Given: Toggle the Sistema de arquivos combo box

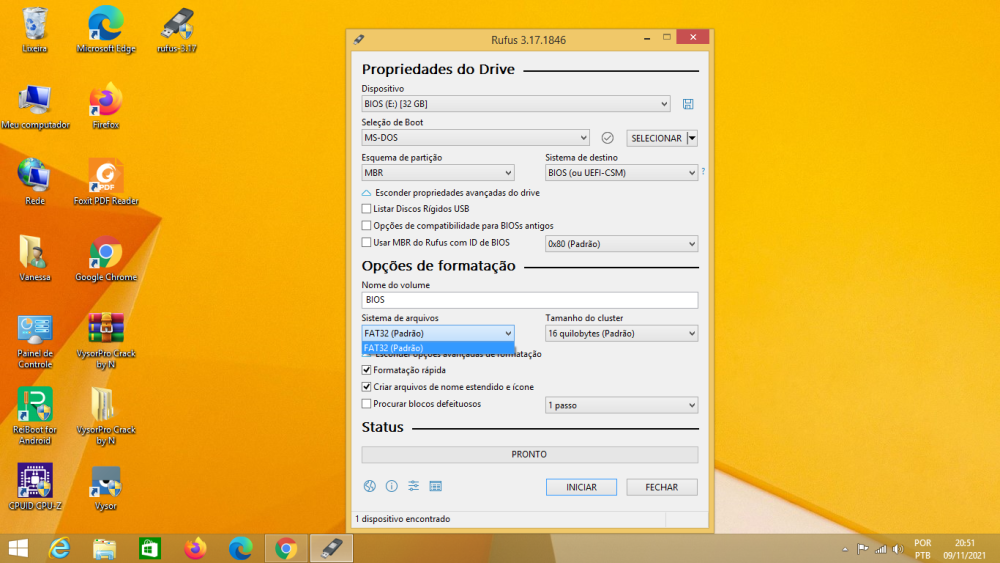Looking at the screenshot, I should pyautogui.click(x=438, y=333).
